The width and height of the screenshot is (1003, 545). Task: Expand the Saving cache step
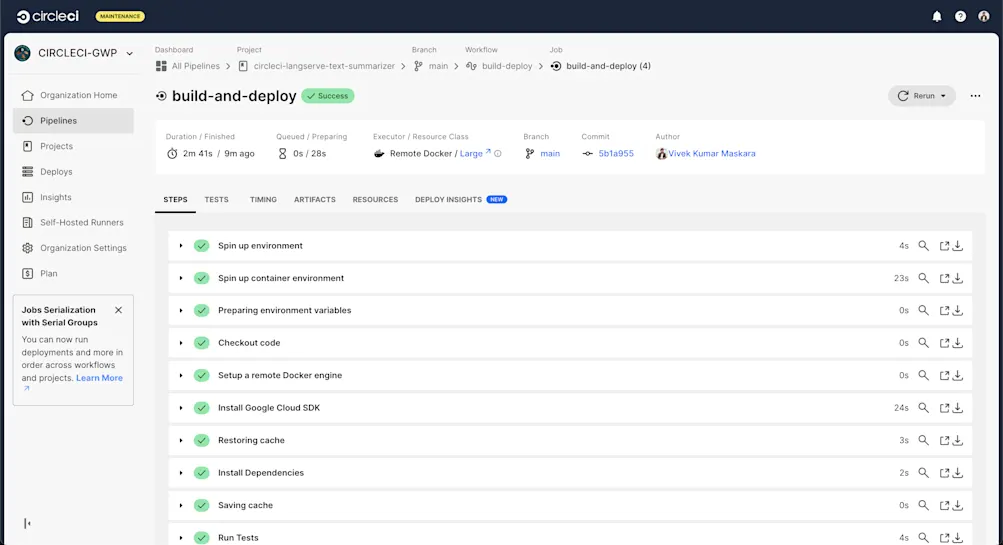(181, 505)
